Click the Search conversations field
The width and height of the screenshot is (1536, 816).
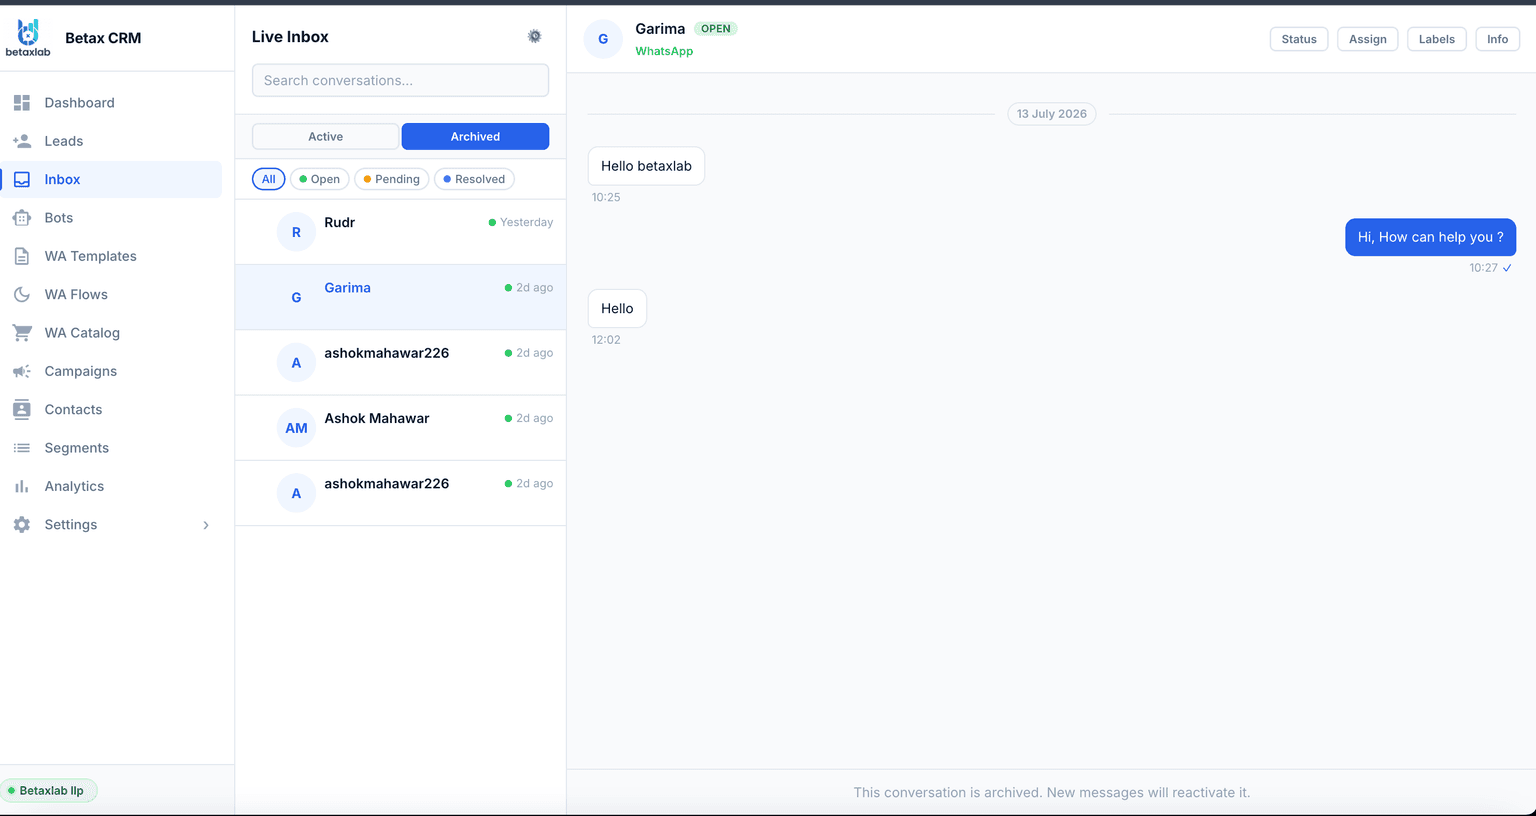pyautogui.click(x=400, y=80)
